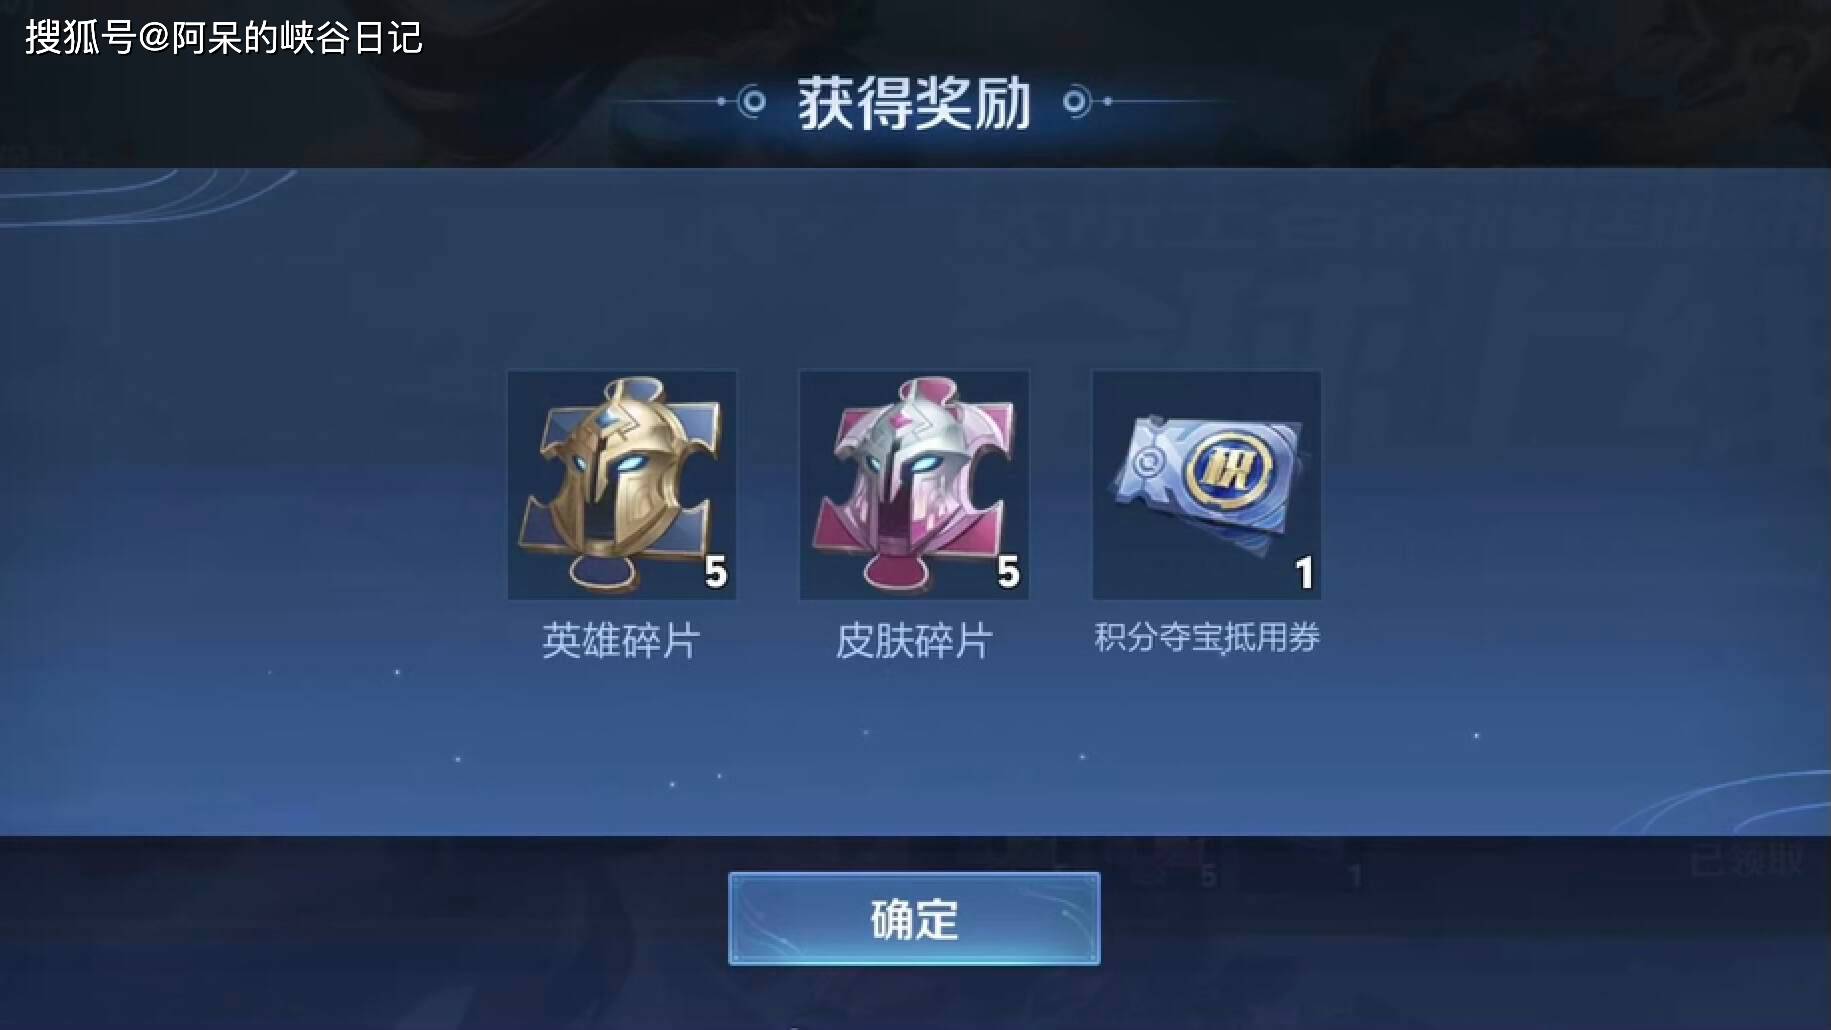Click the gold 积 coin on the voucher
Image resolution: width=1831 pixels, height=1030 pixels.
[1228, 467]
